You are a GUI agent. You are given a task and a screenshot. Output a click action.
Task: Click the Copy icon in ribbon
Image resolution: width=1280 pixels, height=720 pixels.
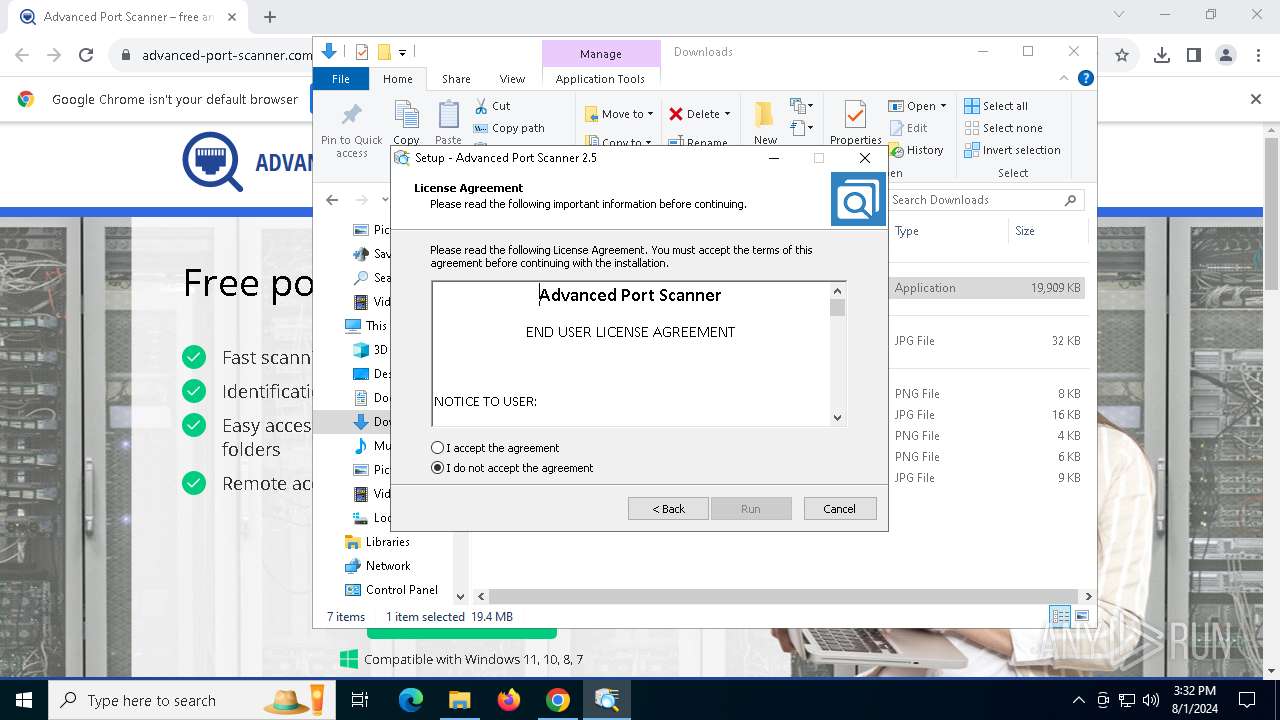[406, 115]
